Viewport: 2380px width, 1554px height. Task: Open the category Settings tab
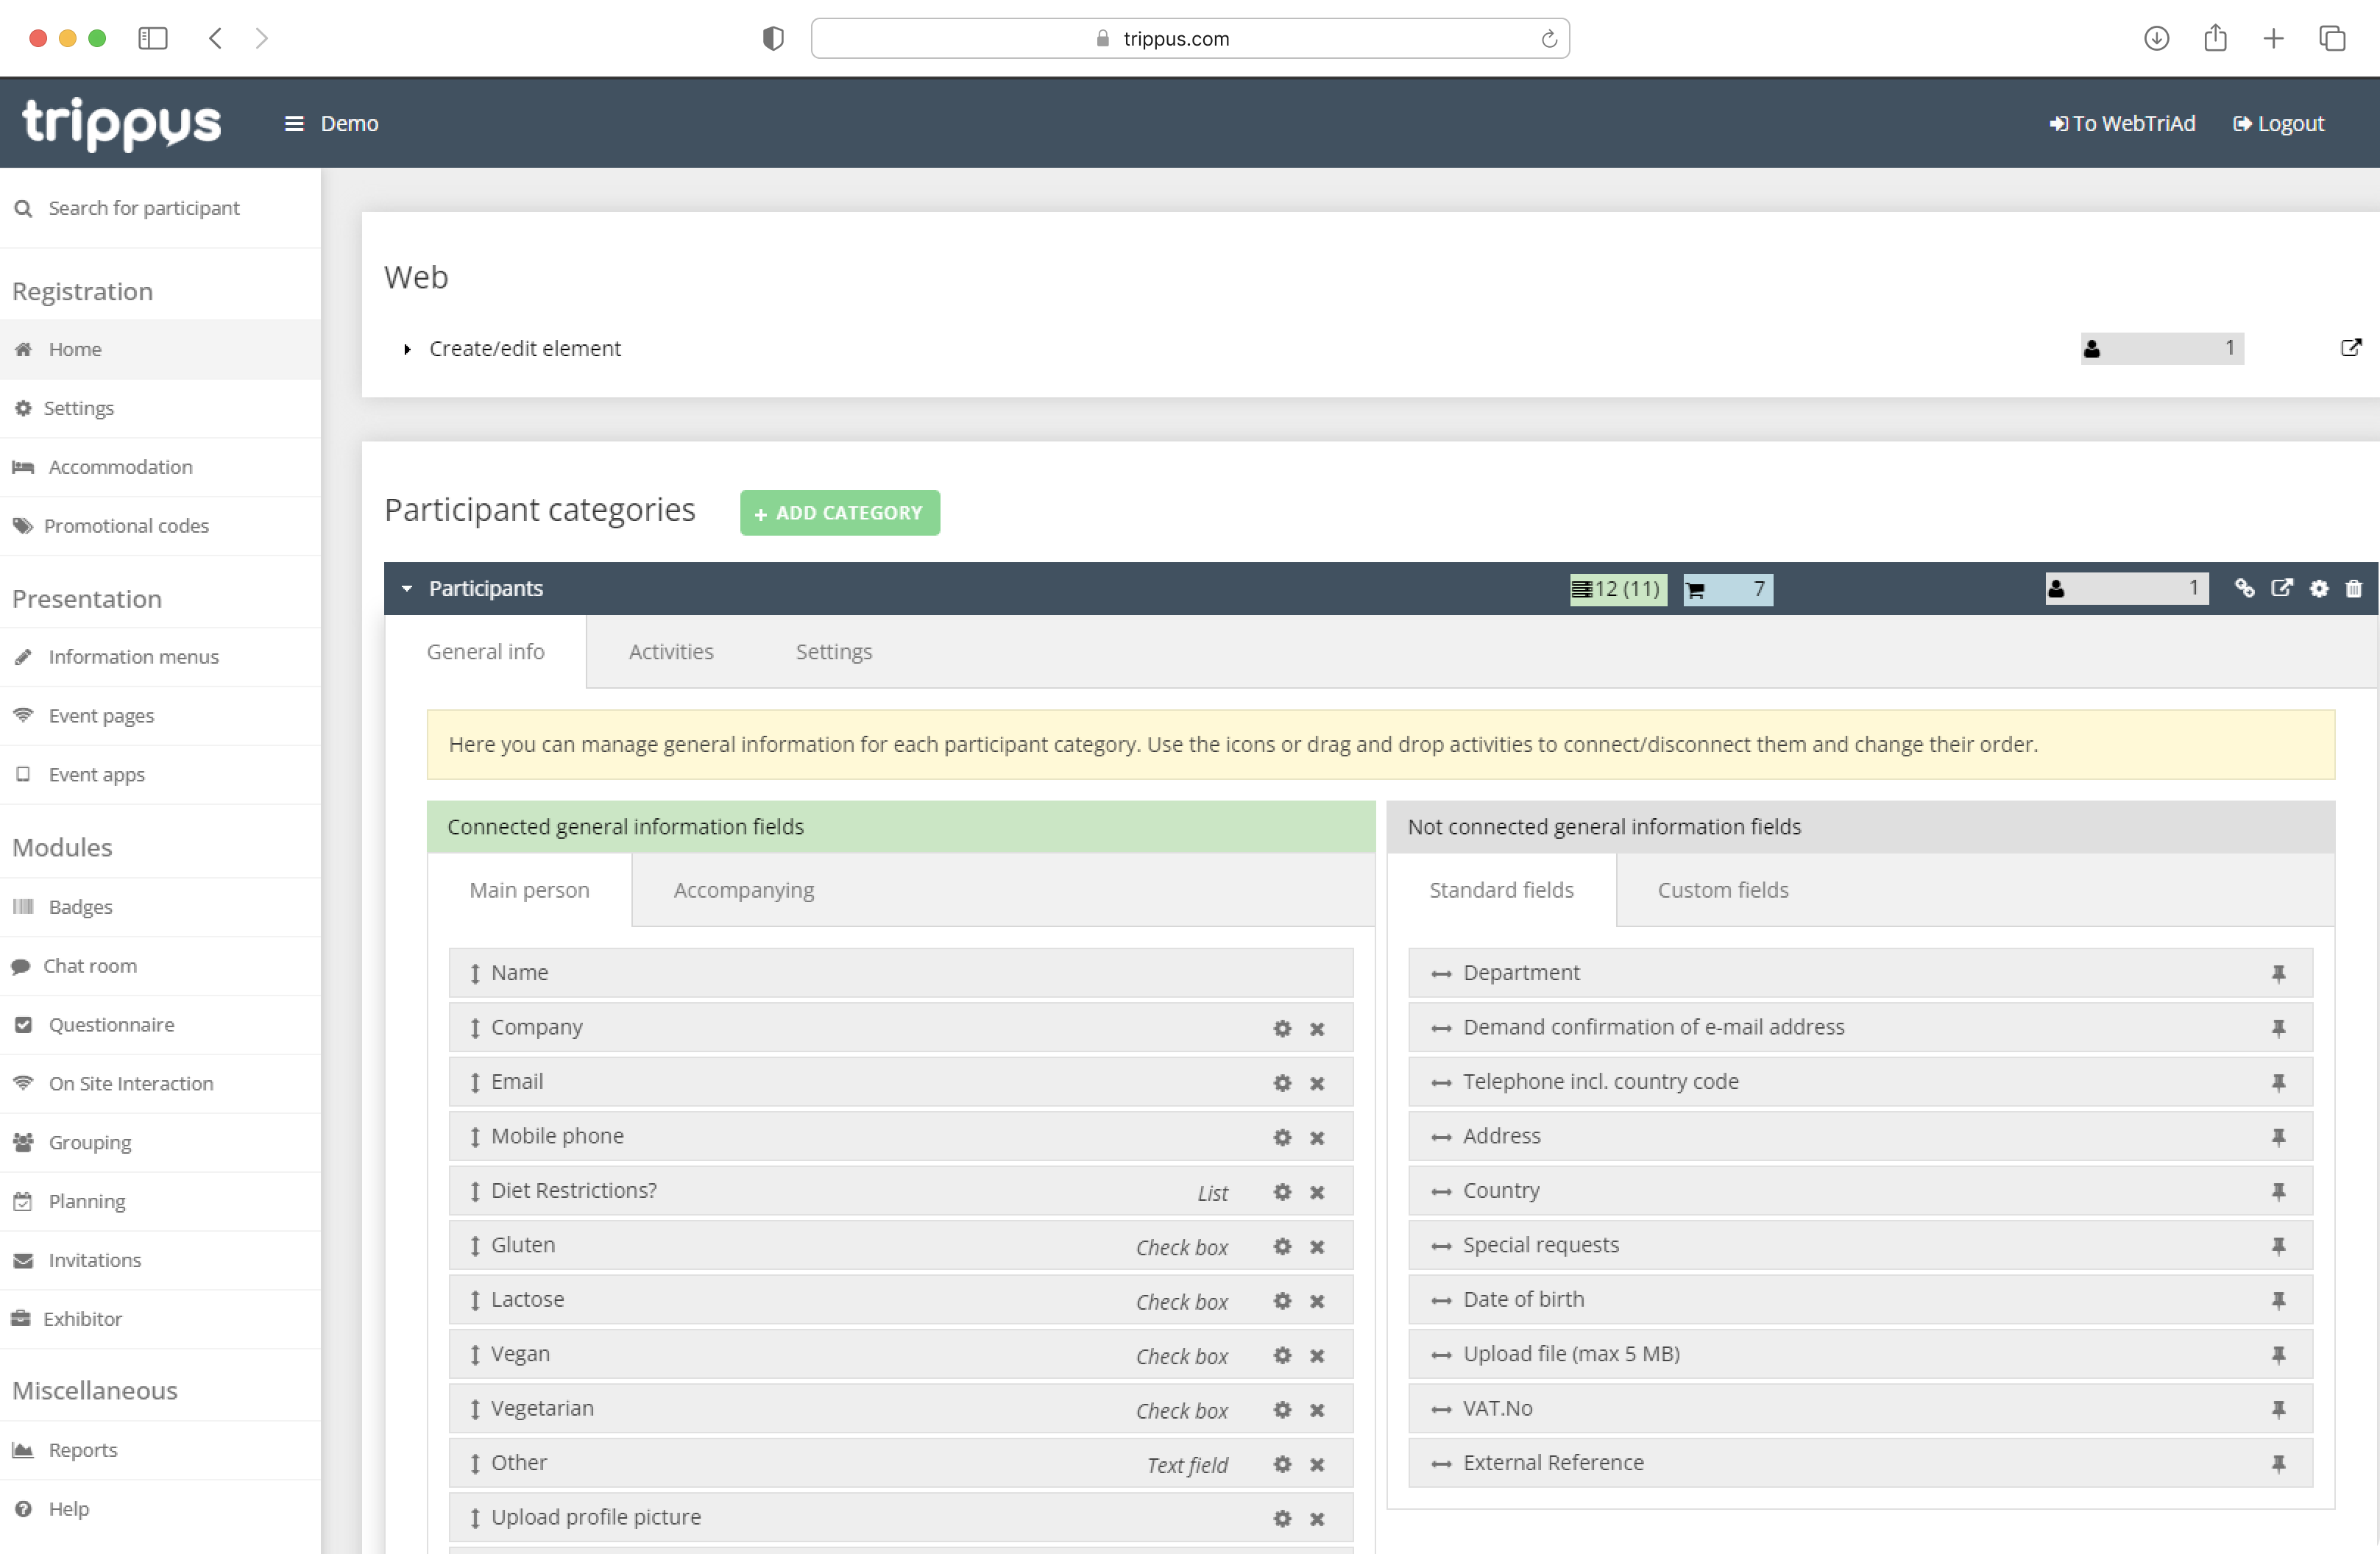(x=833, y=651)
